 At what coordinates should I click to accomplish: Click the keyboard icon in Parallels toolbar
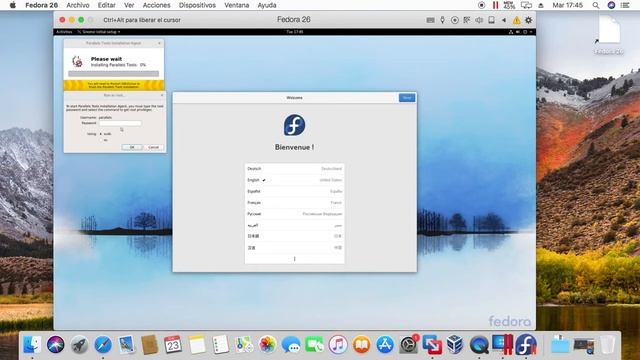[430, 20]
